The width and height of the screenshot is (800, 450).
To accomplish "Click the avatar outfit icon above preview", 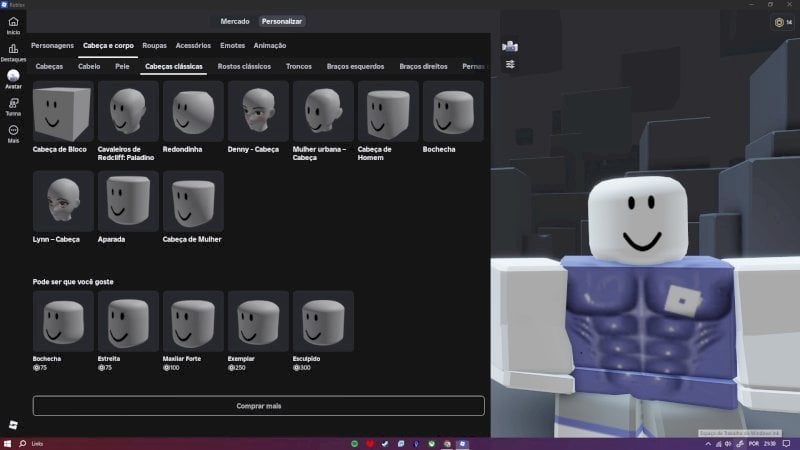I will click(510, 45).
